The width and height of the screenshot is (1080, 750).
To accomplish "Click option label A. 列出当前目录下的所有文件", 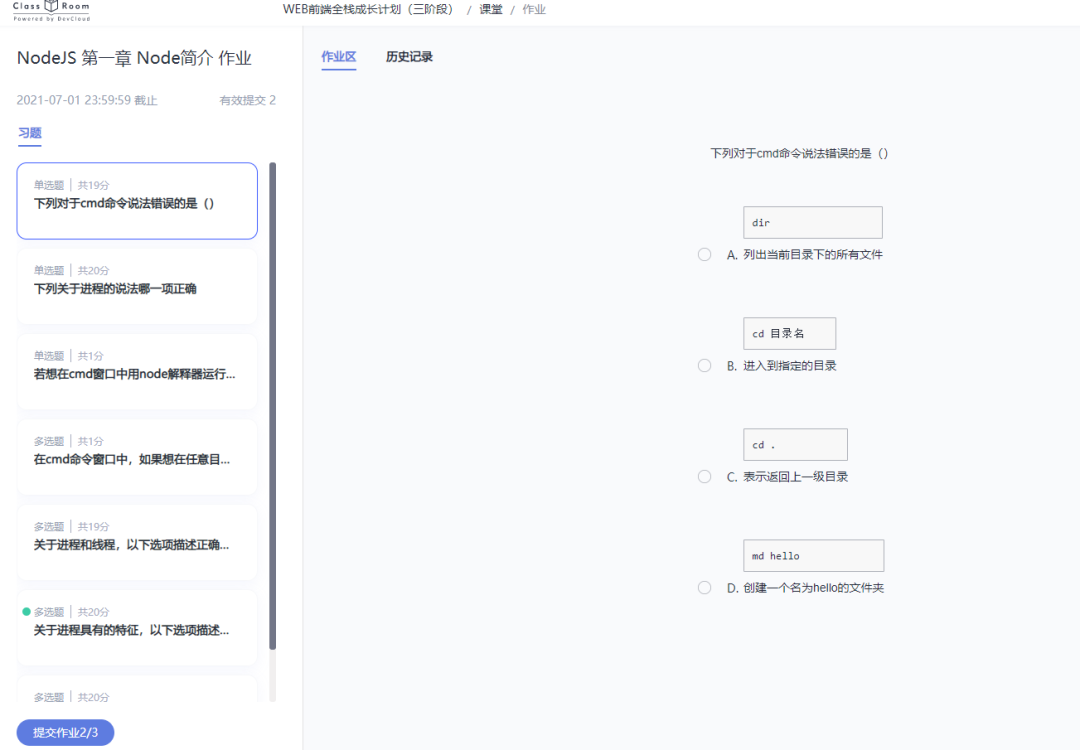I will (x=804, y=255).
